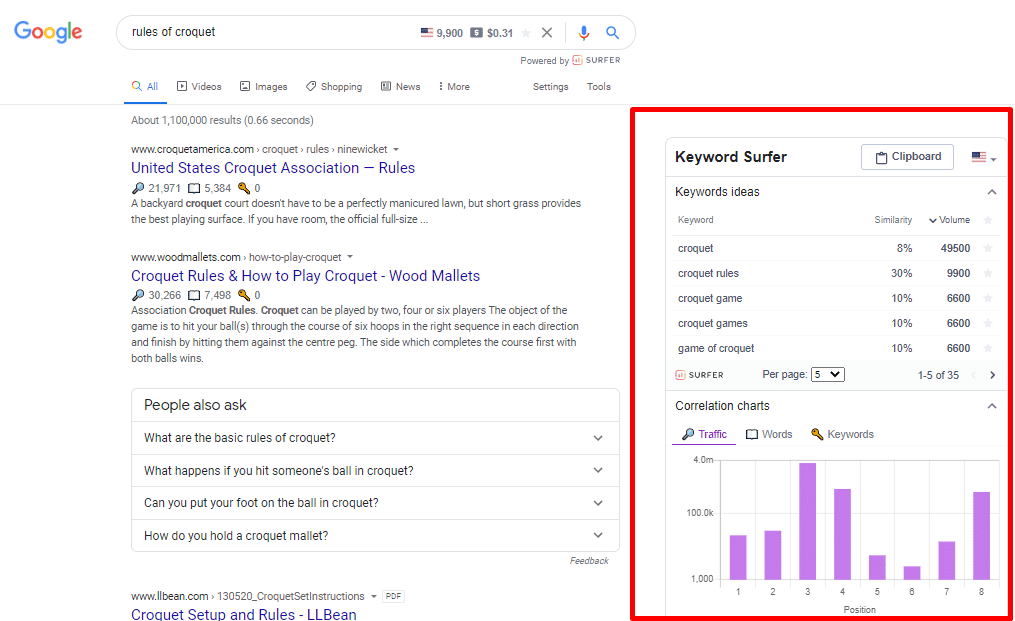Switch to News tab
This screenshot has width=1015, height=621.
[x=401, y=87]
